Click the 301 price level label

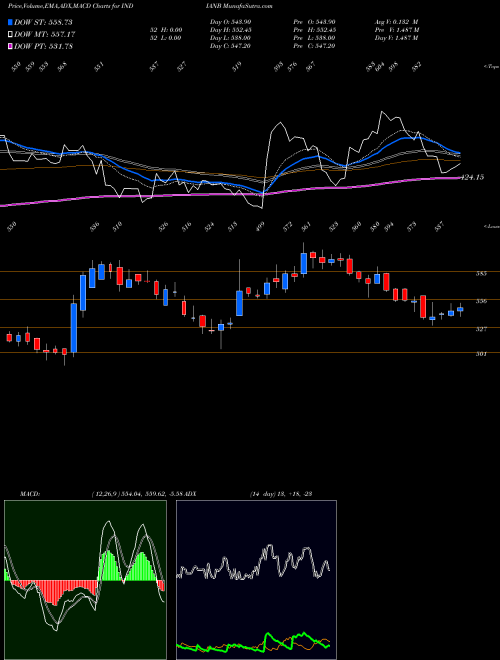click(481, 354)
